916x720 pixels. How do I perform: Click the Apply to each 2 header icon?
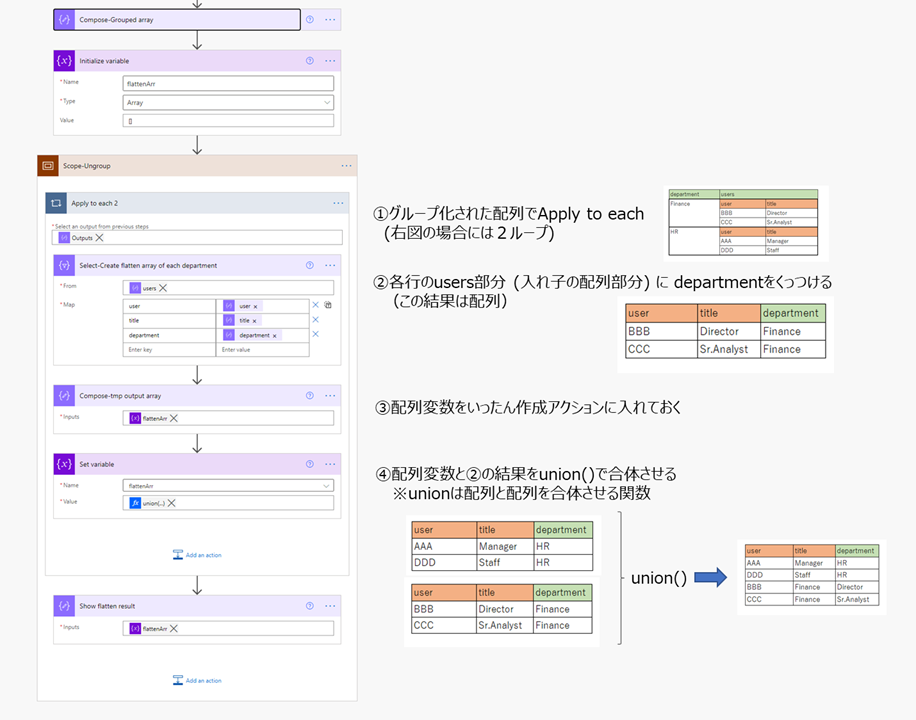point(56,203)
